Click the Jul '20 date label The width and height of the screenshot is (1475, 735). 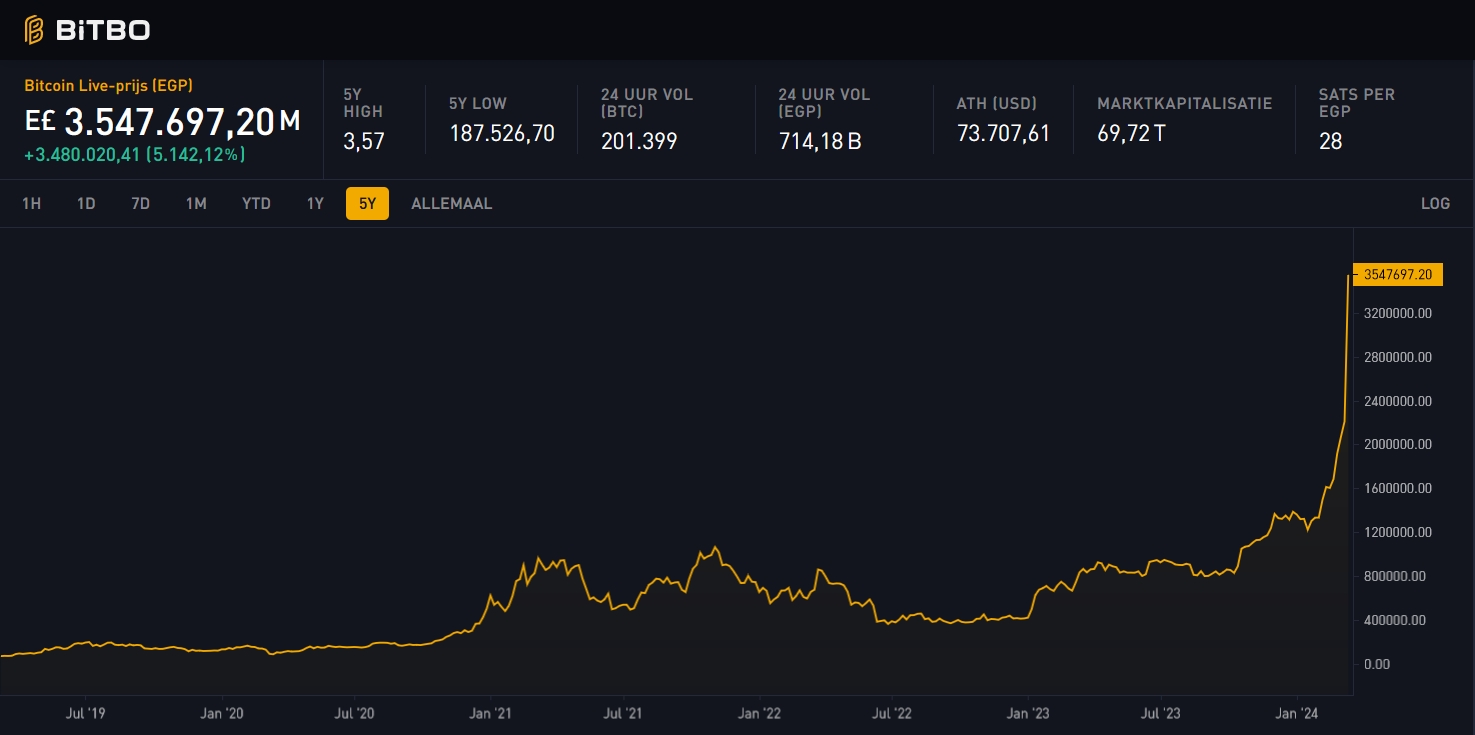(x=354, y=713)
